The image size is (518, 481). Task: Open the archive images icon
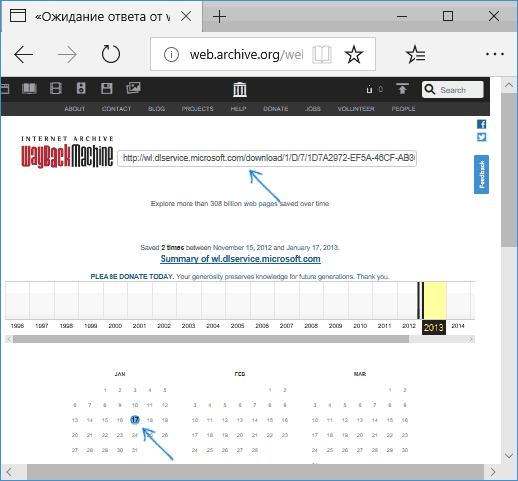133,88
